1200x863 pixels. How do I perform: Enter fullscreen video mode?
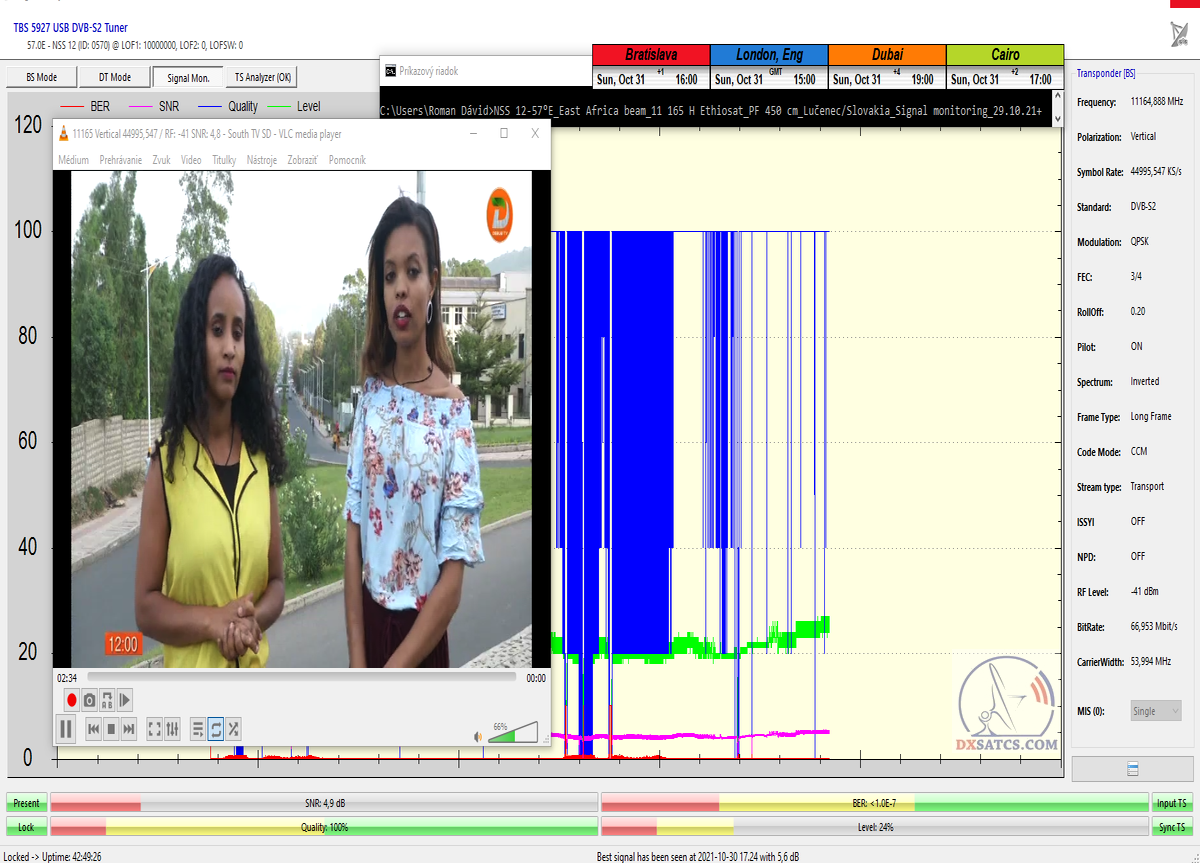click(x=154, y=730)
